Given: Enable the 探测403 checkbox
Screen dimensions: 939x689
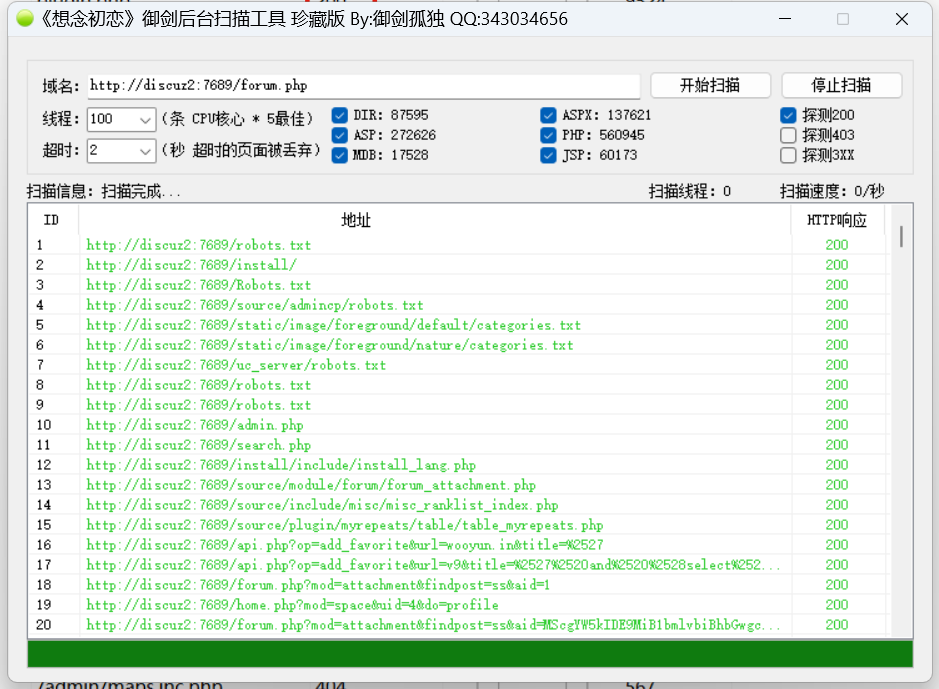Looking at the screenshot, I should pyautogui.click(x=788, y=135).
